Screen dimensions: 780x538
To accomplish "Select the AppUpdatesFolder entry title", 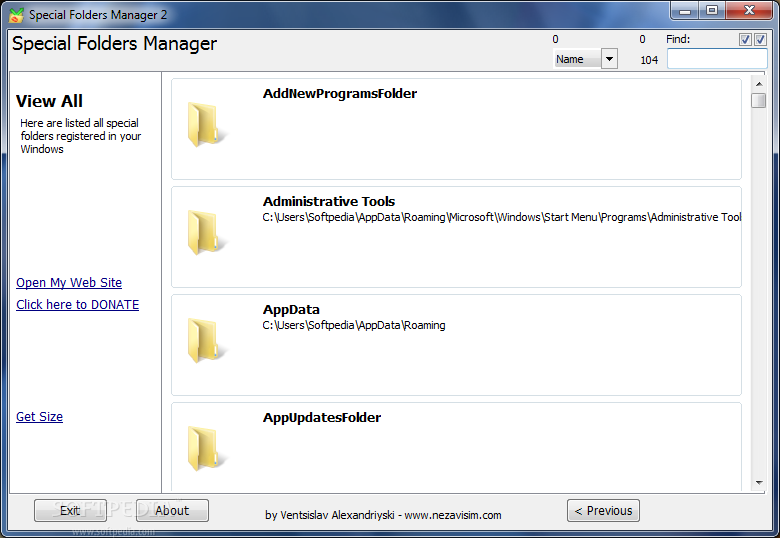I will point(322,417).
